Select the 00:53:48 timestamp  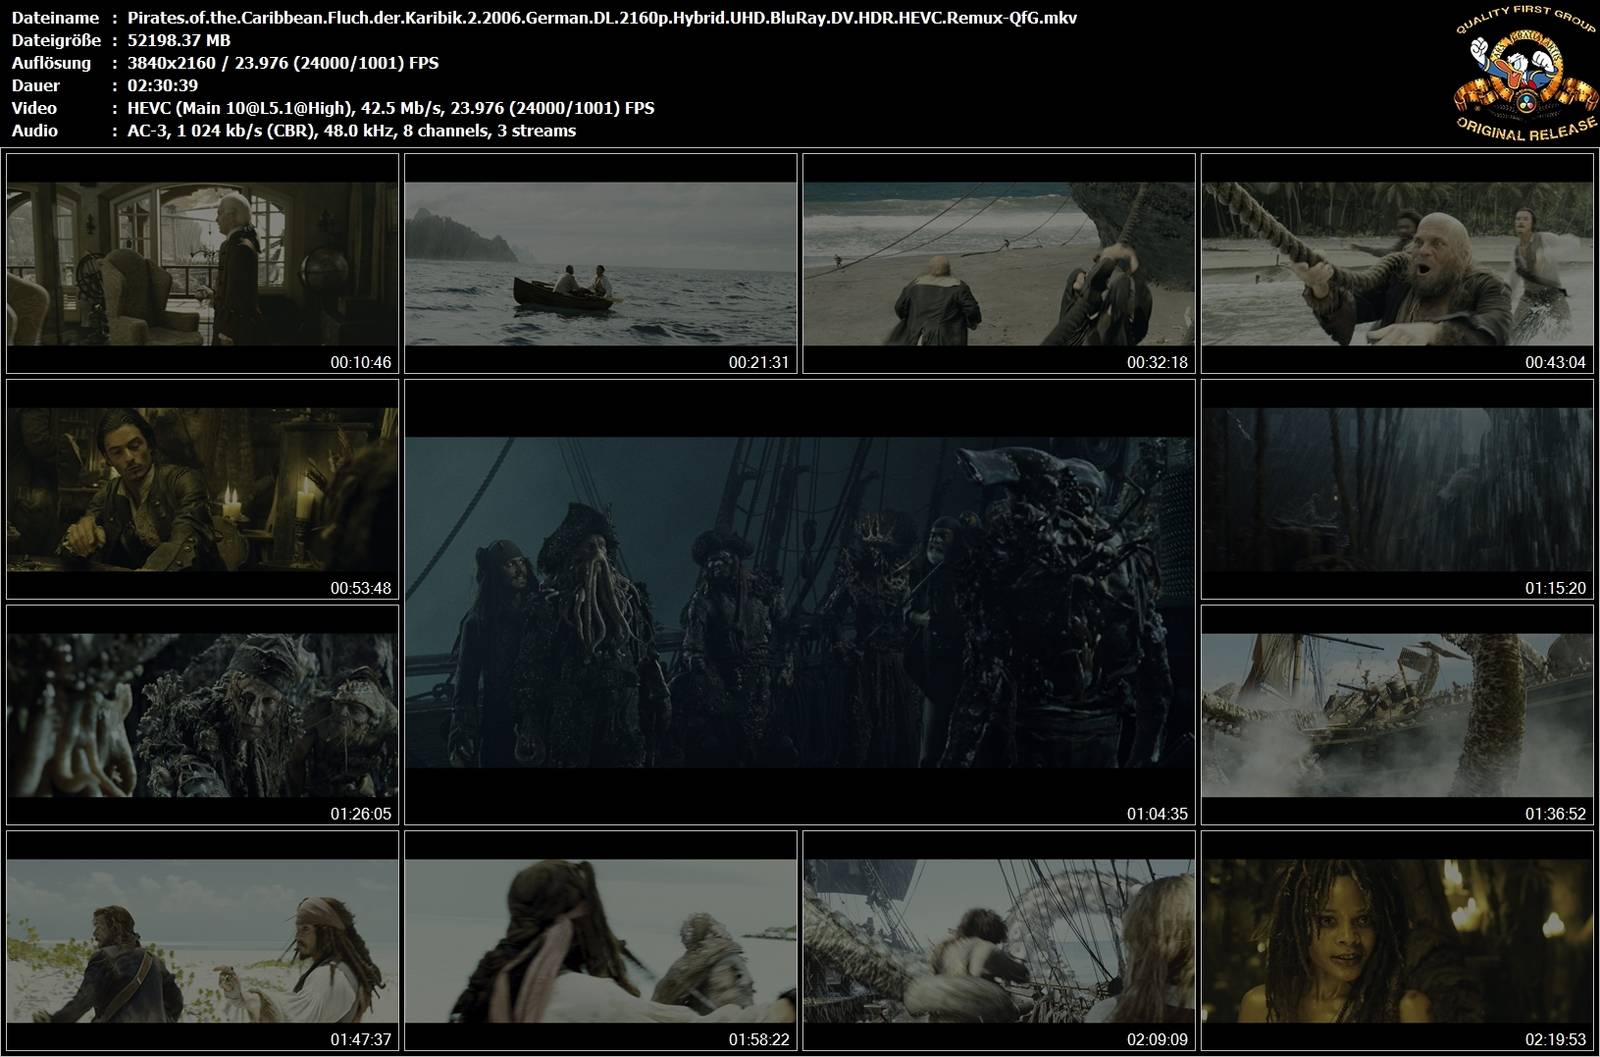(361, 588)
